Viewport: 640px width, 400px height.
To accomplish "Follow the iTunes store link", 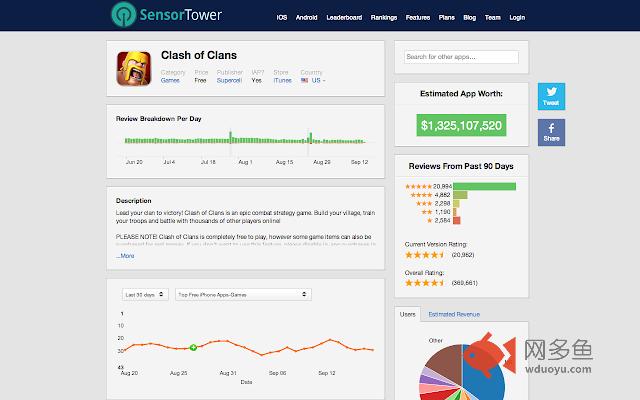I will coord(282,80).
